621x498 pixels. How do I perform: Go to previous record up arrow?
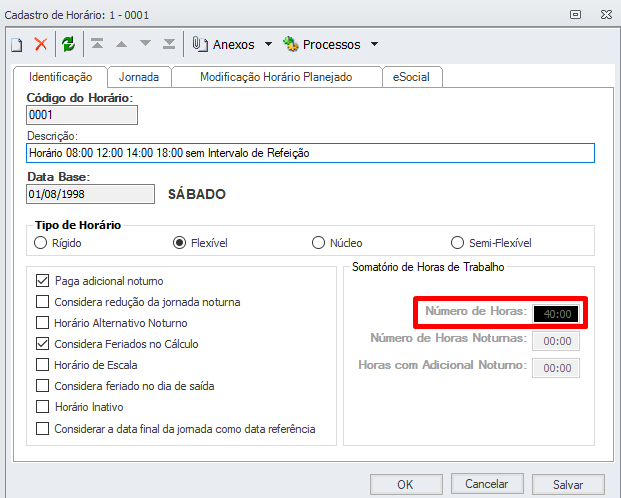(x=121, y=44)
